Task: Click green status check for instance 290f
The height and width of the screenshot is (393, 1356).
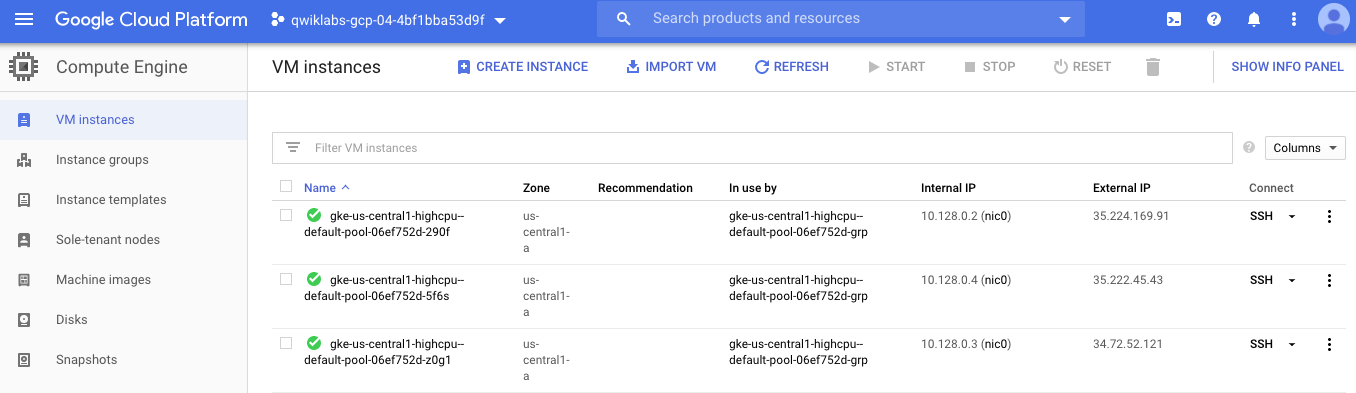Action: click(313, 215)
